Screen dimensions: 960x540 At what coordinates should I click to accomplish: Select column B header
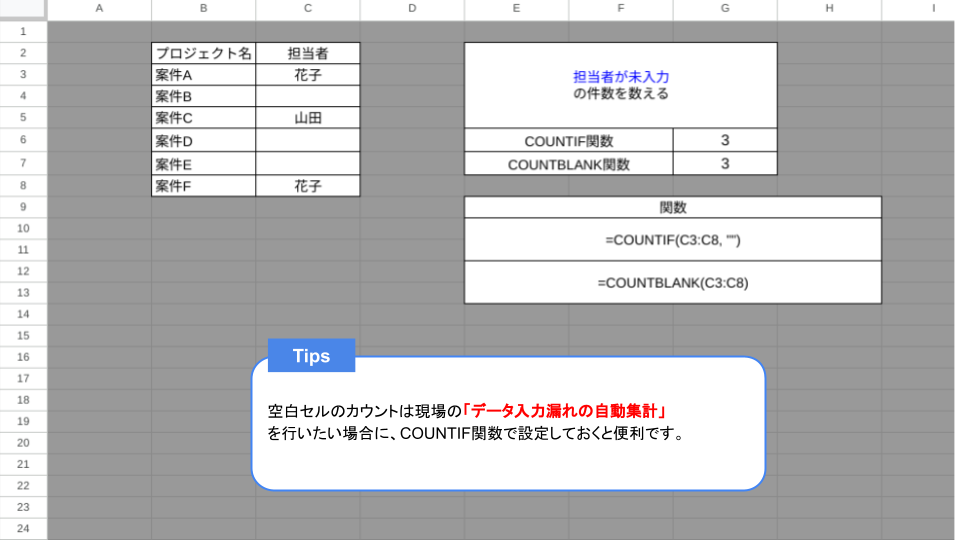click(x=203, y=9)
